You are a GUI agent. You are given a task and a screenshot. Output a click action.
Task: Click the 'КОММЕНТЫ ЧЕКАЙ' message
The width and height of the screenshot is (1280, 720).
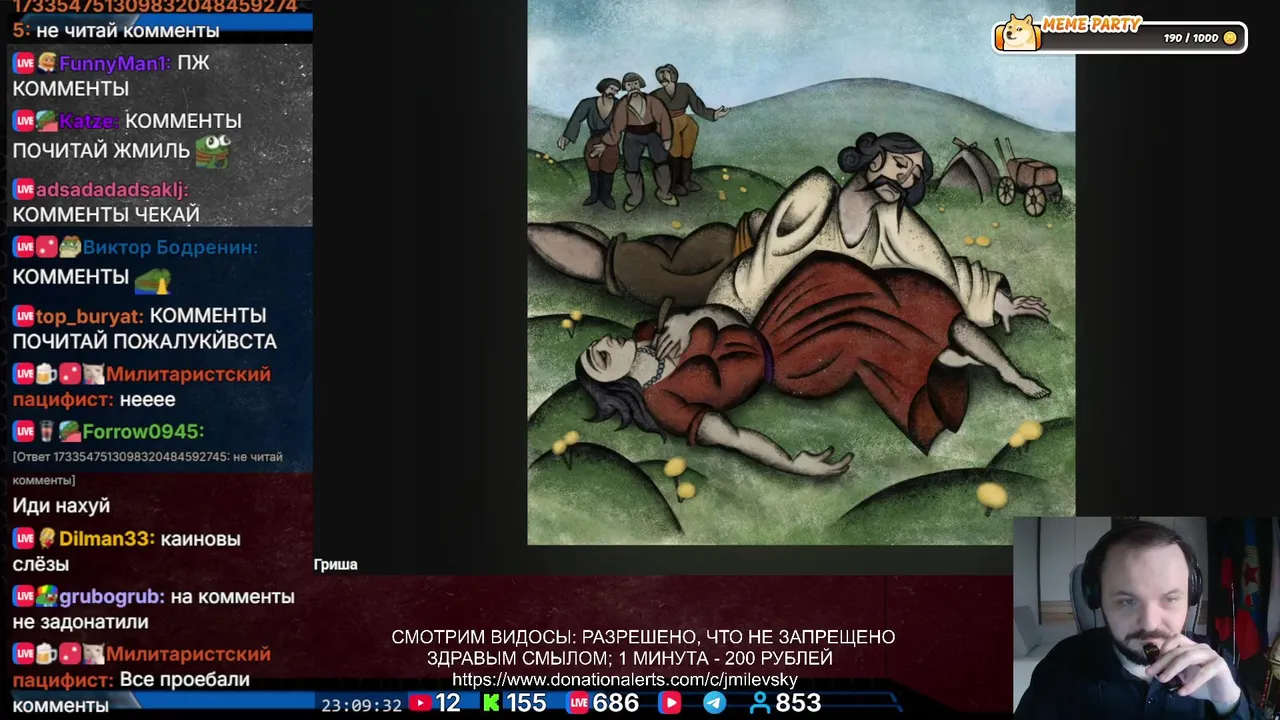tap(106, 215)
